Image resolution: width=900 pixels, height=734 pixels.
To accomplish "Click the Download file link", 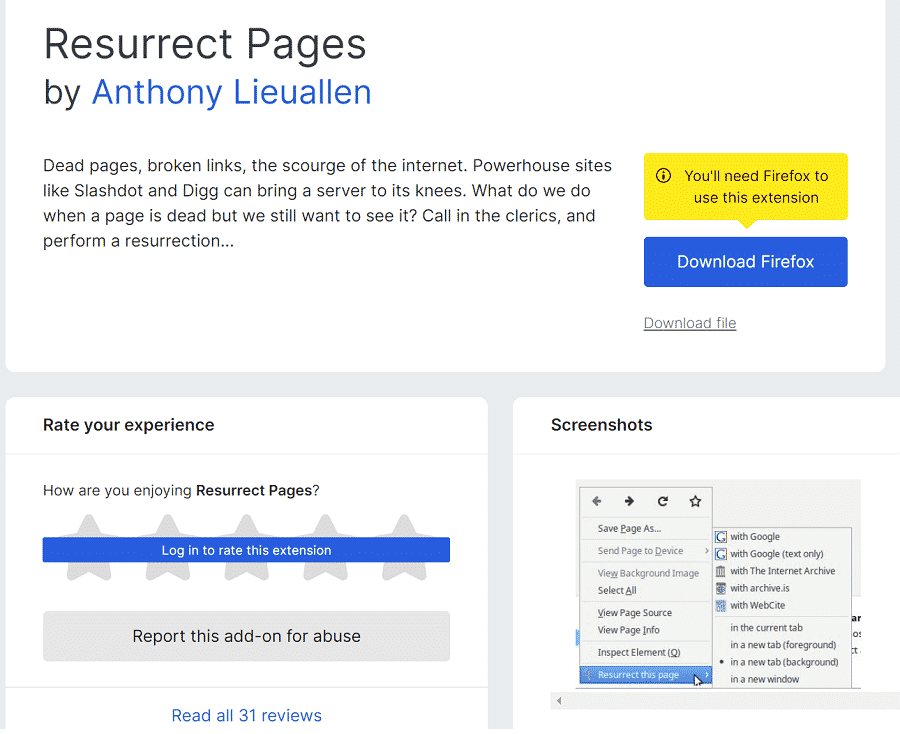I will [x=689, y=323].
